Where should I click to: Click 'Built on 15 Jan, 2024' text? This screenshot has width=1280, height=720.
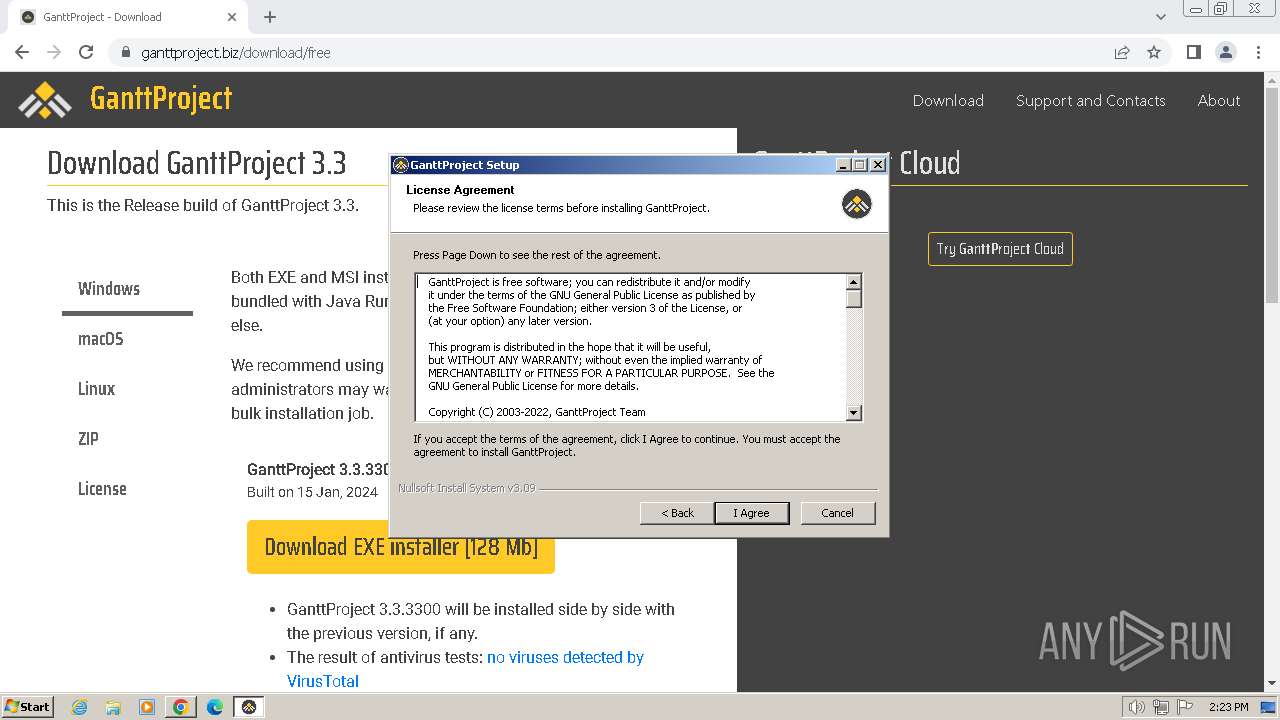pos(312,492)
